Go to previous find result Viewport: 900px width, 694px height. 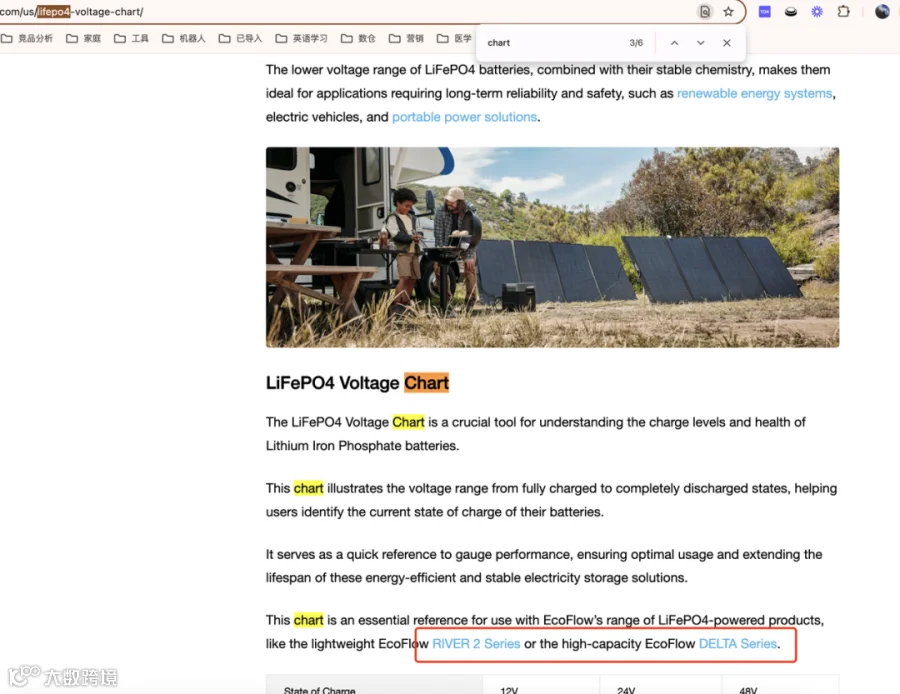pyautogui.click(x=674, y=43)
